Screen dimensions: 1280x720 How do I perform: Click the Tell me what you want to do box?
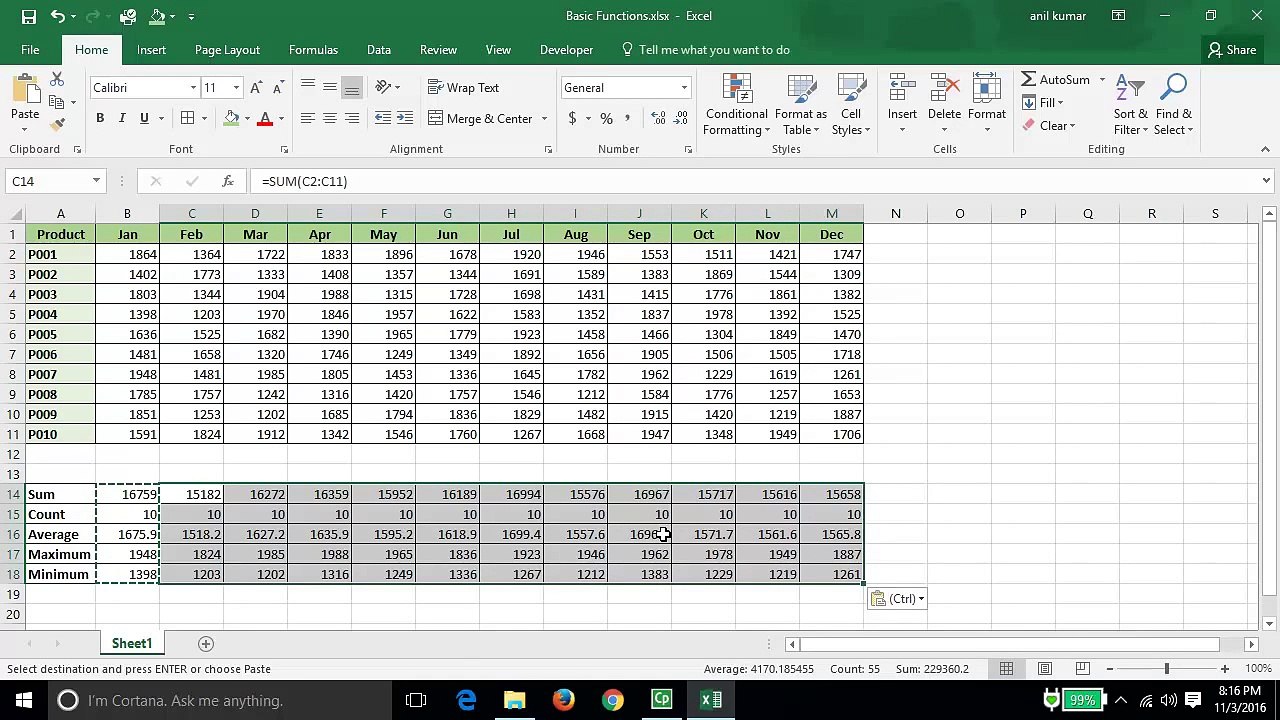[x=705, y=50]
